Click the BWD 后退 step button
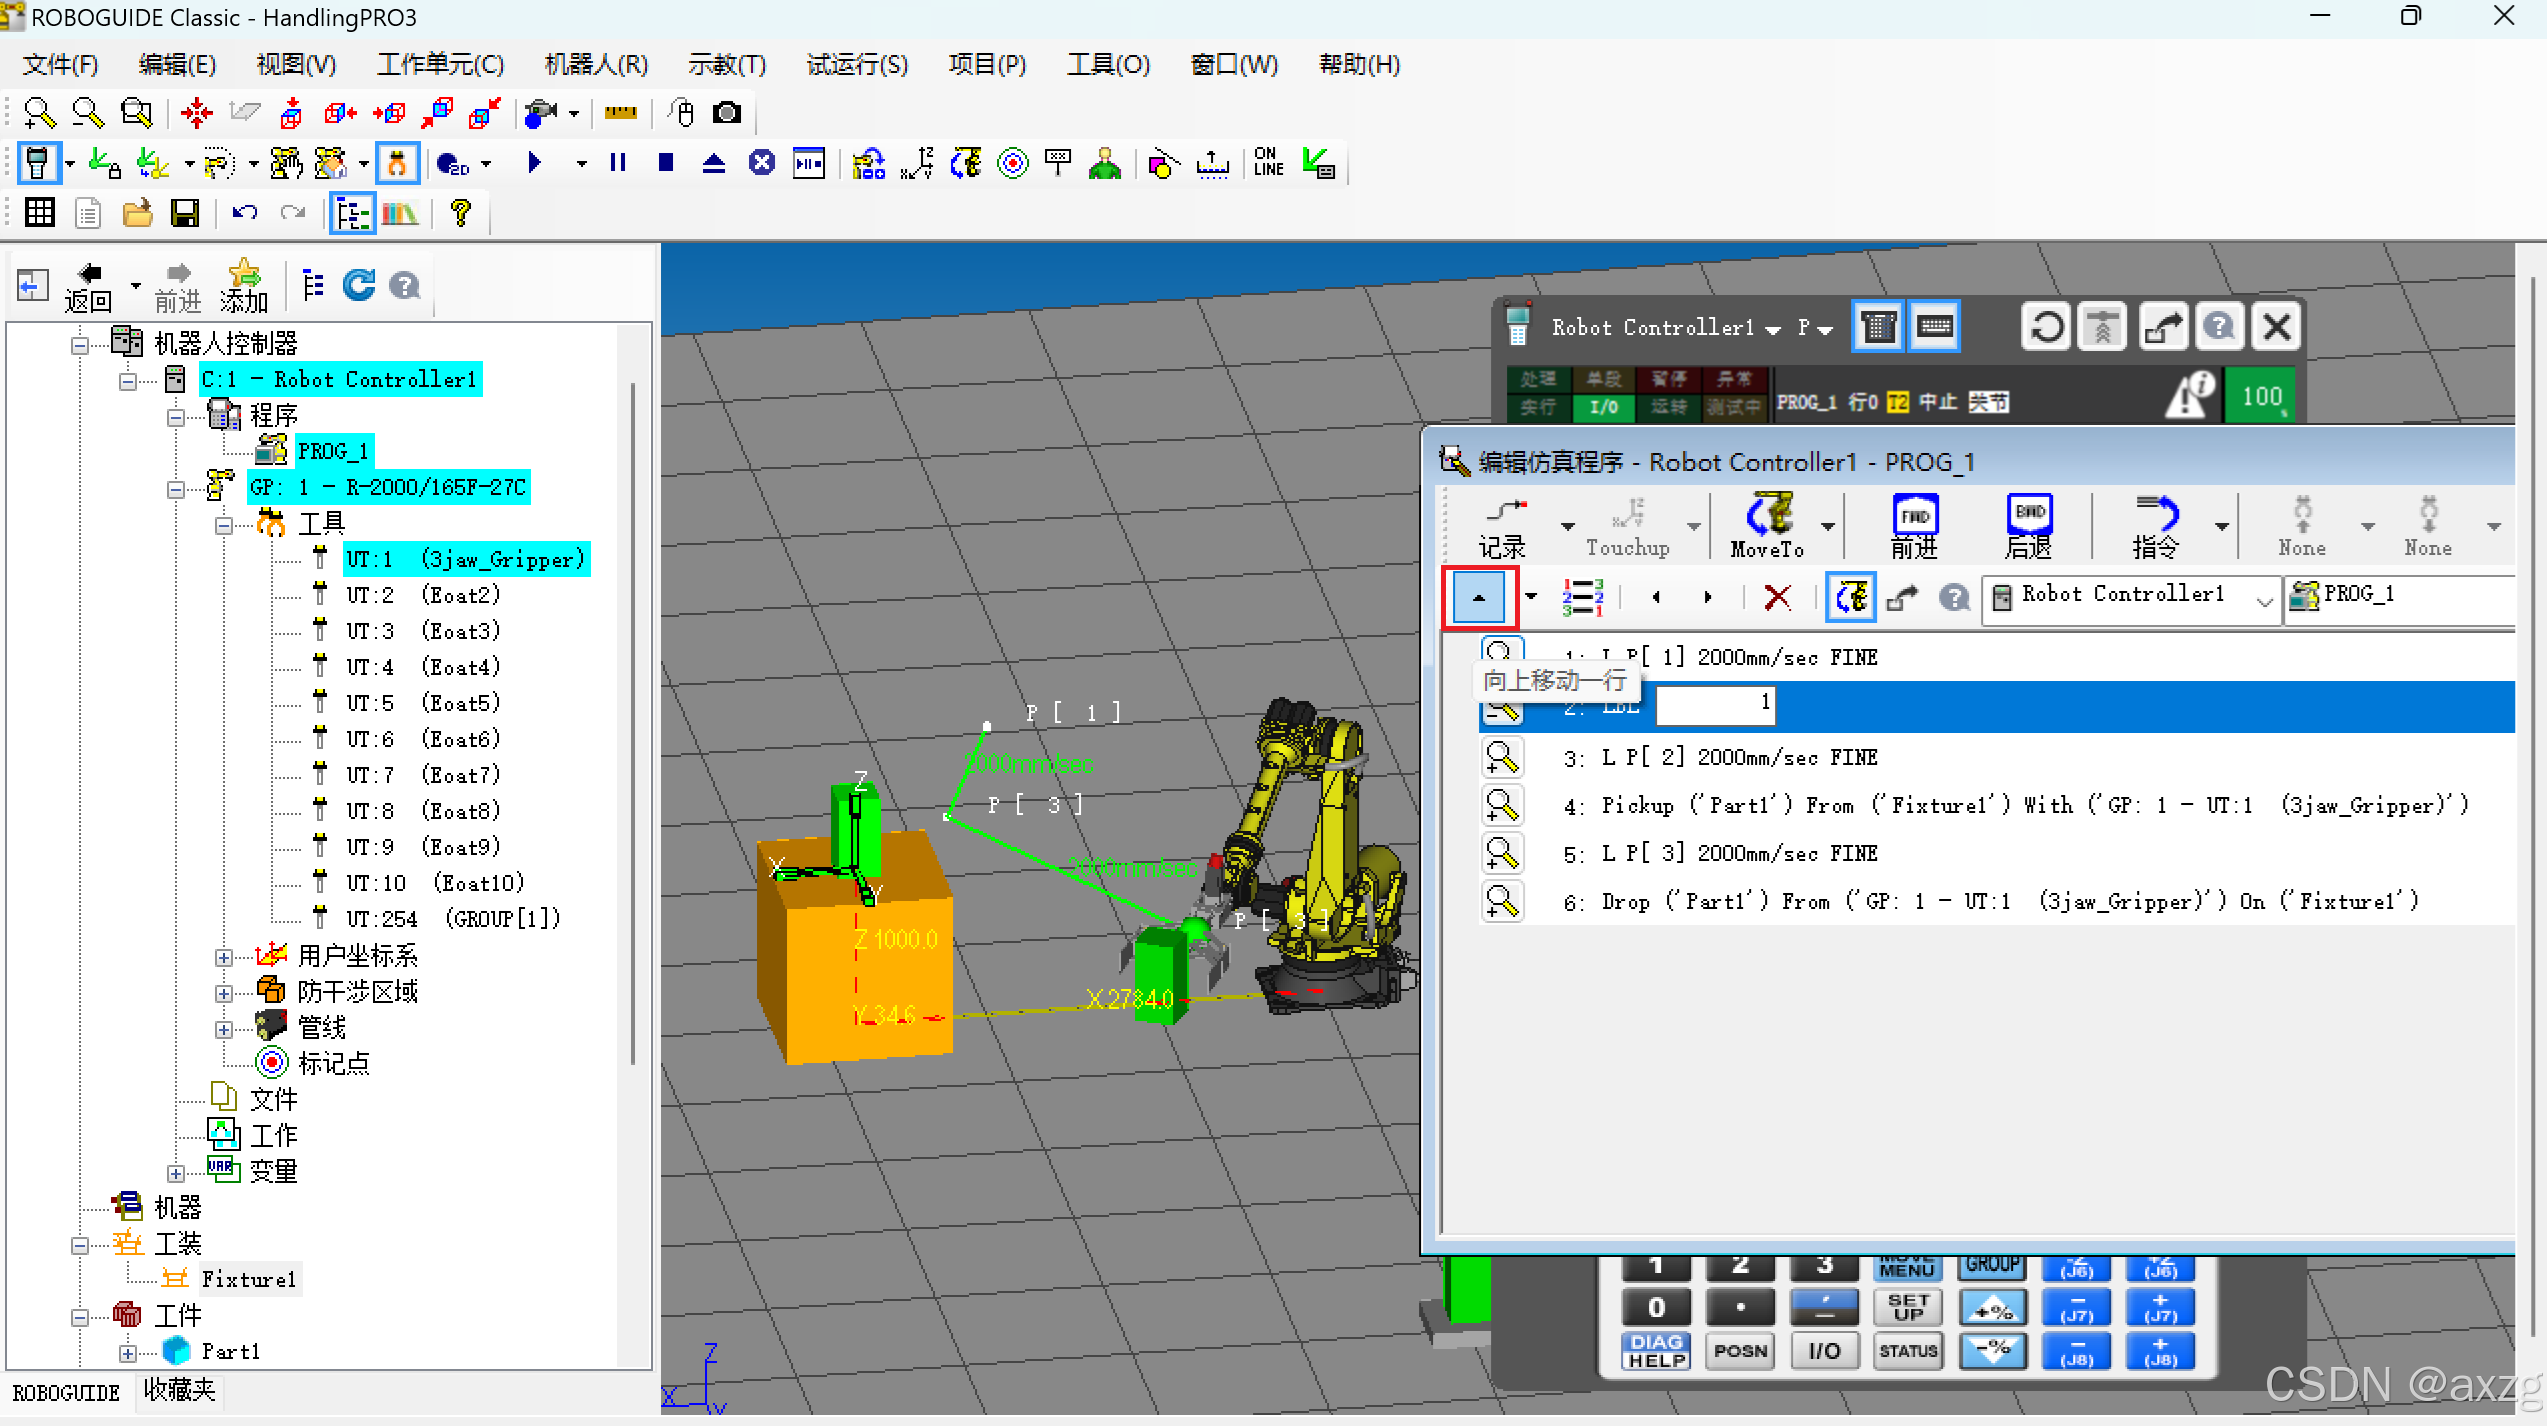 point(2028,524)
